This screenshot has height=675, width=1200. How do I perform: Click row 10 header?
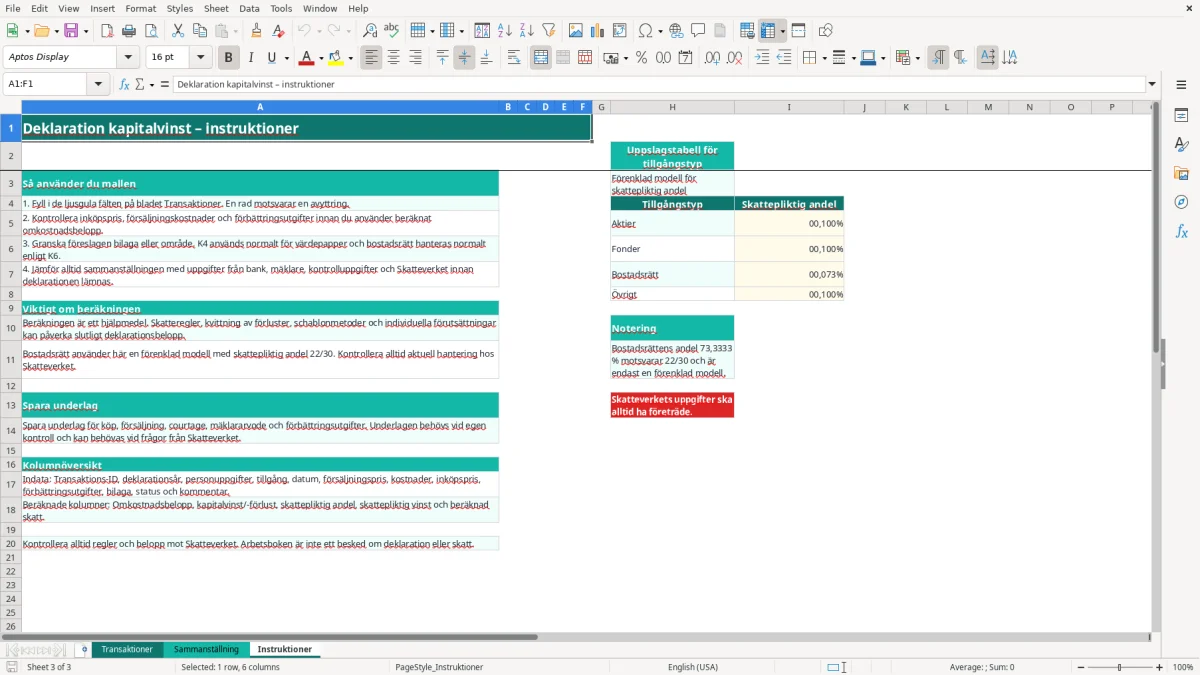click(x=11, y=328)
